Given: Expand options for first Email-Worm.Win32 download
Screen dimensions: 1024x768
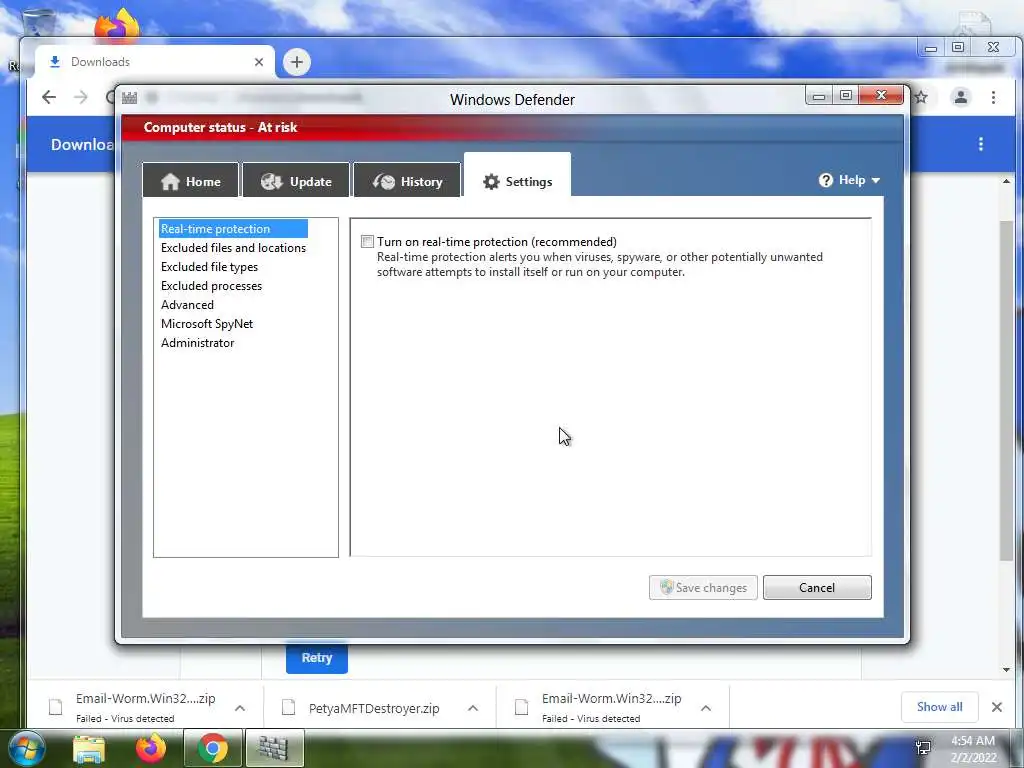Looking at the screenshot, I should click(240, 708).
